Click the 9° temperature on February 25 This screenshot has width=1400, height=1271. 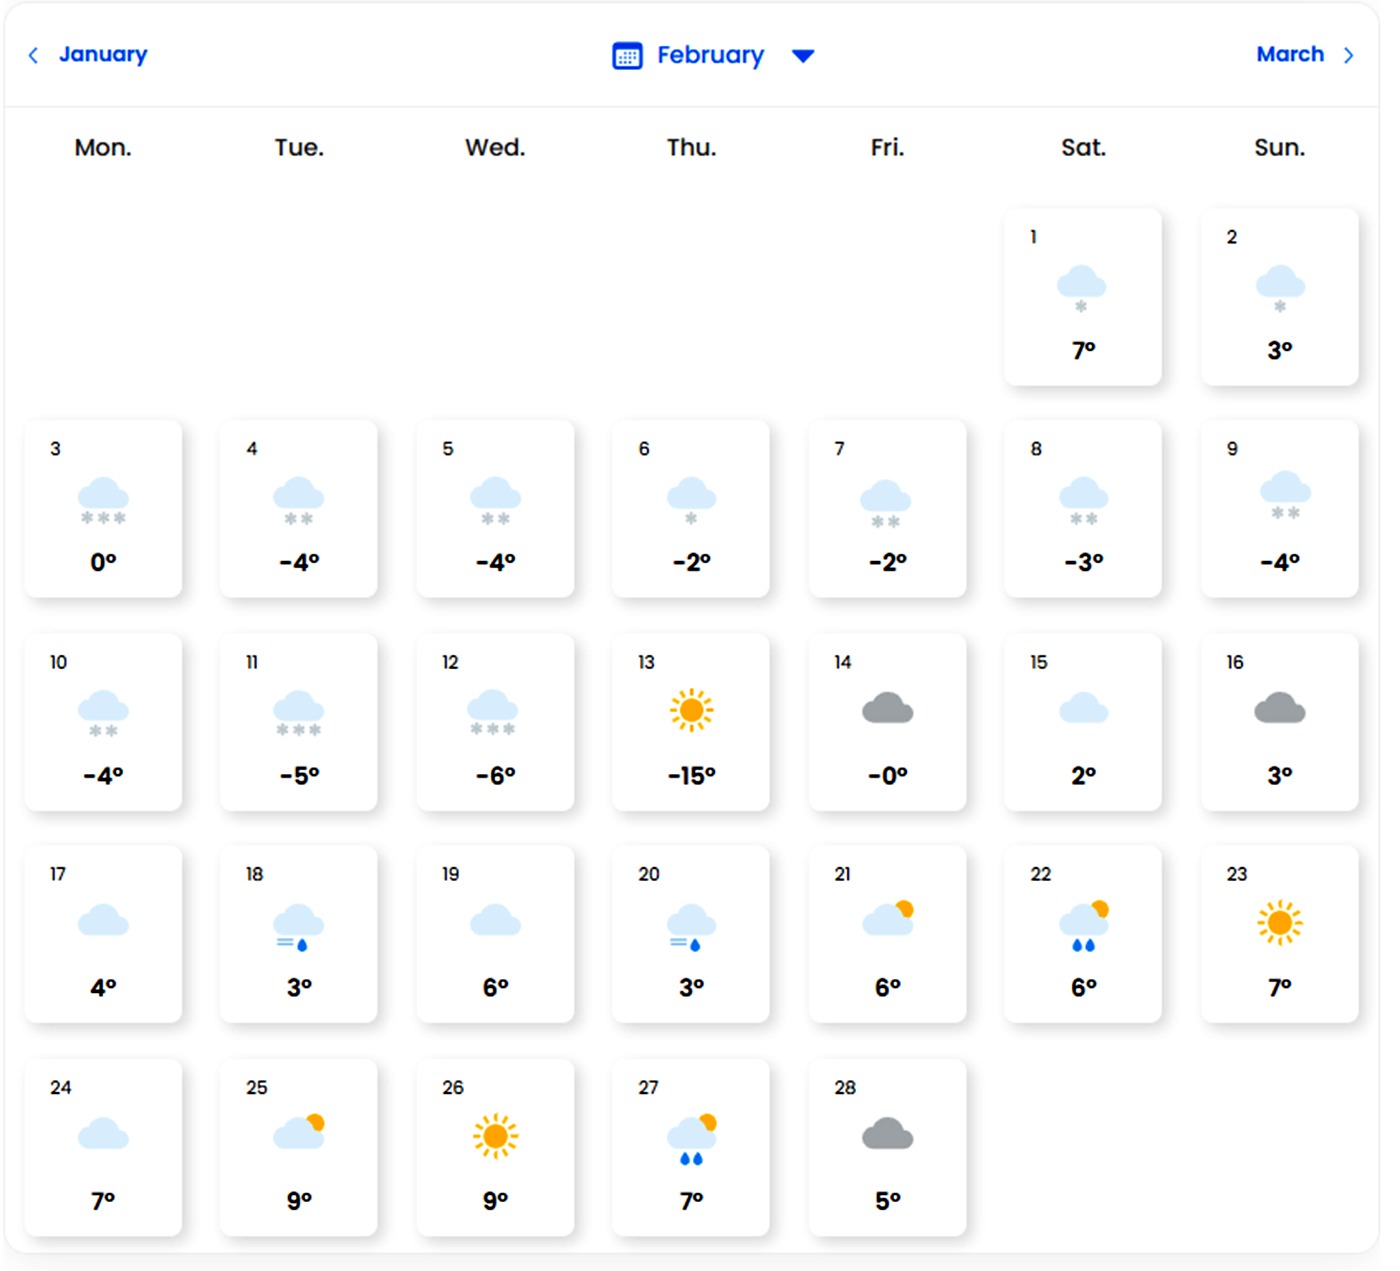pyautogui.click(x=299, y=1200)
